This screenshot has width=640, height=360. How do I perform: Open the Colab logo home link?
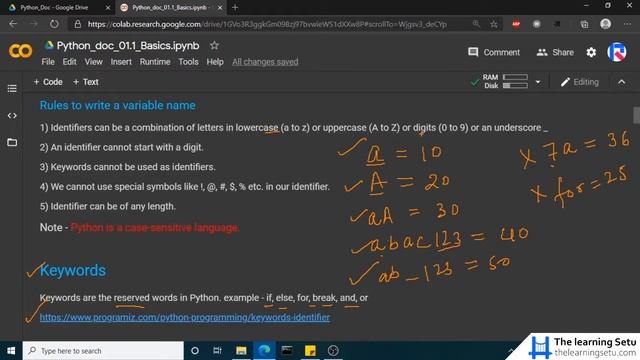coord(20,51)
